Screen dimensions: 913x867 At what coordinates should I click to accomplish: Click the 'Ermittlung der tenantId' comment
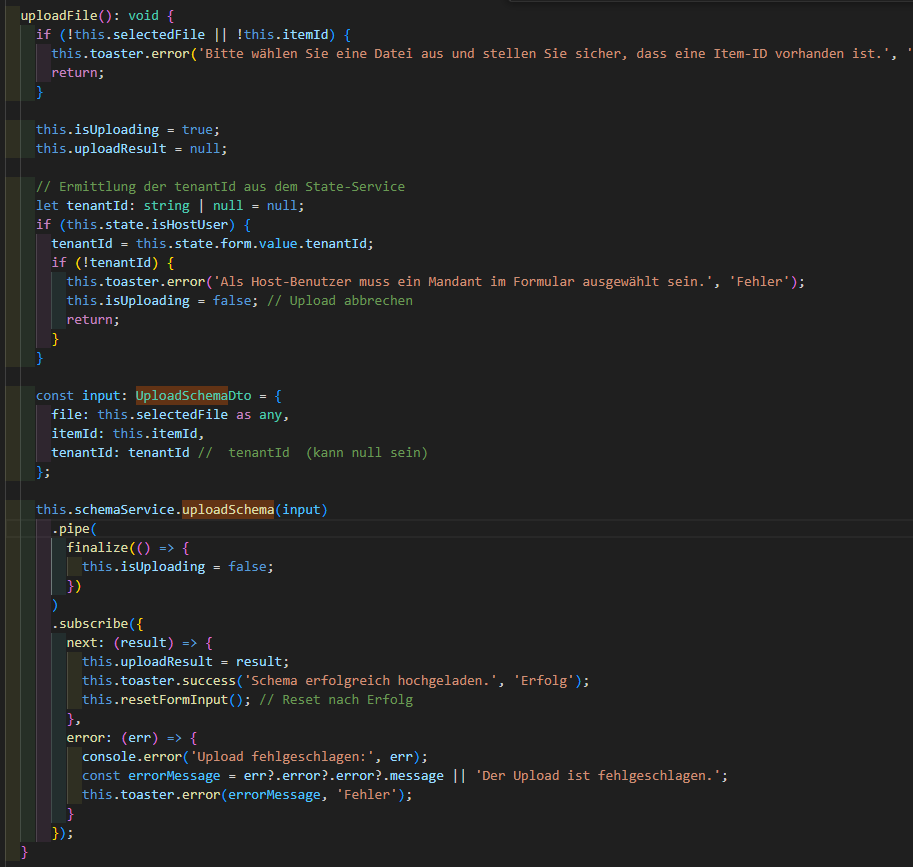pyautogui.click(x=220, y=187)
